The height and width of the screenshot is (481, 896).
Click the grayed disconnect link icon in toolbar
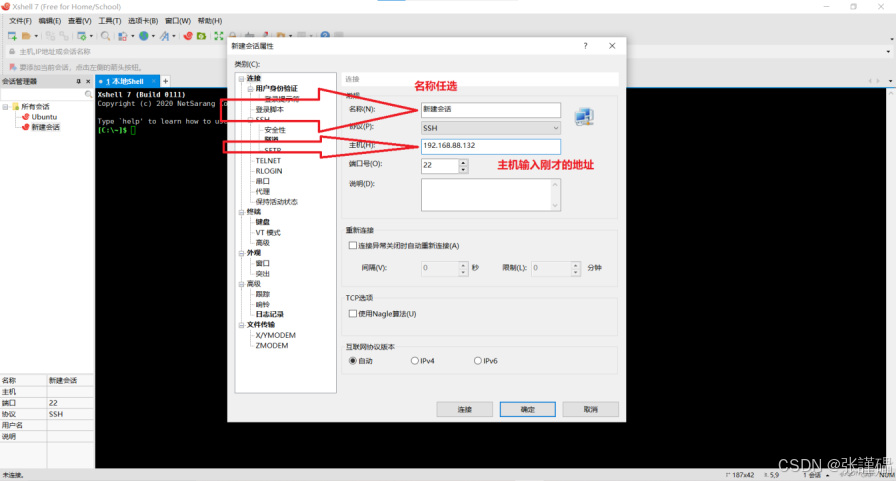point(64,36)
